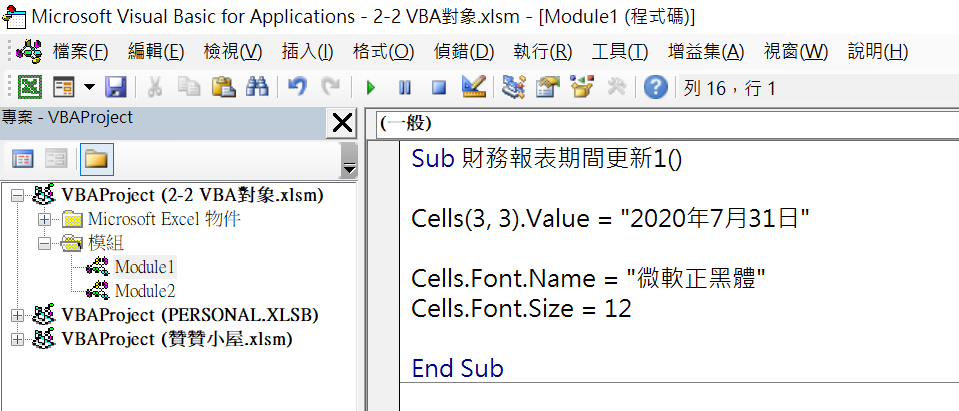The height and width of the screenshot is (411, 959).
Task: Select VBAProject (2-2 VBA對象.xlsm) tree item
Action: tap(193, 195)
